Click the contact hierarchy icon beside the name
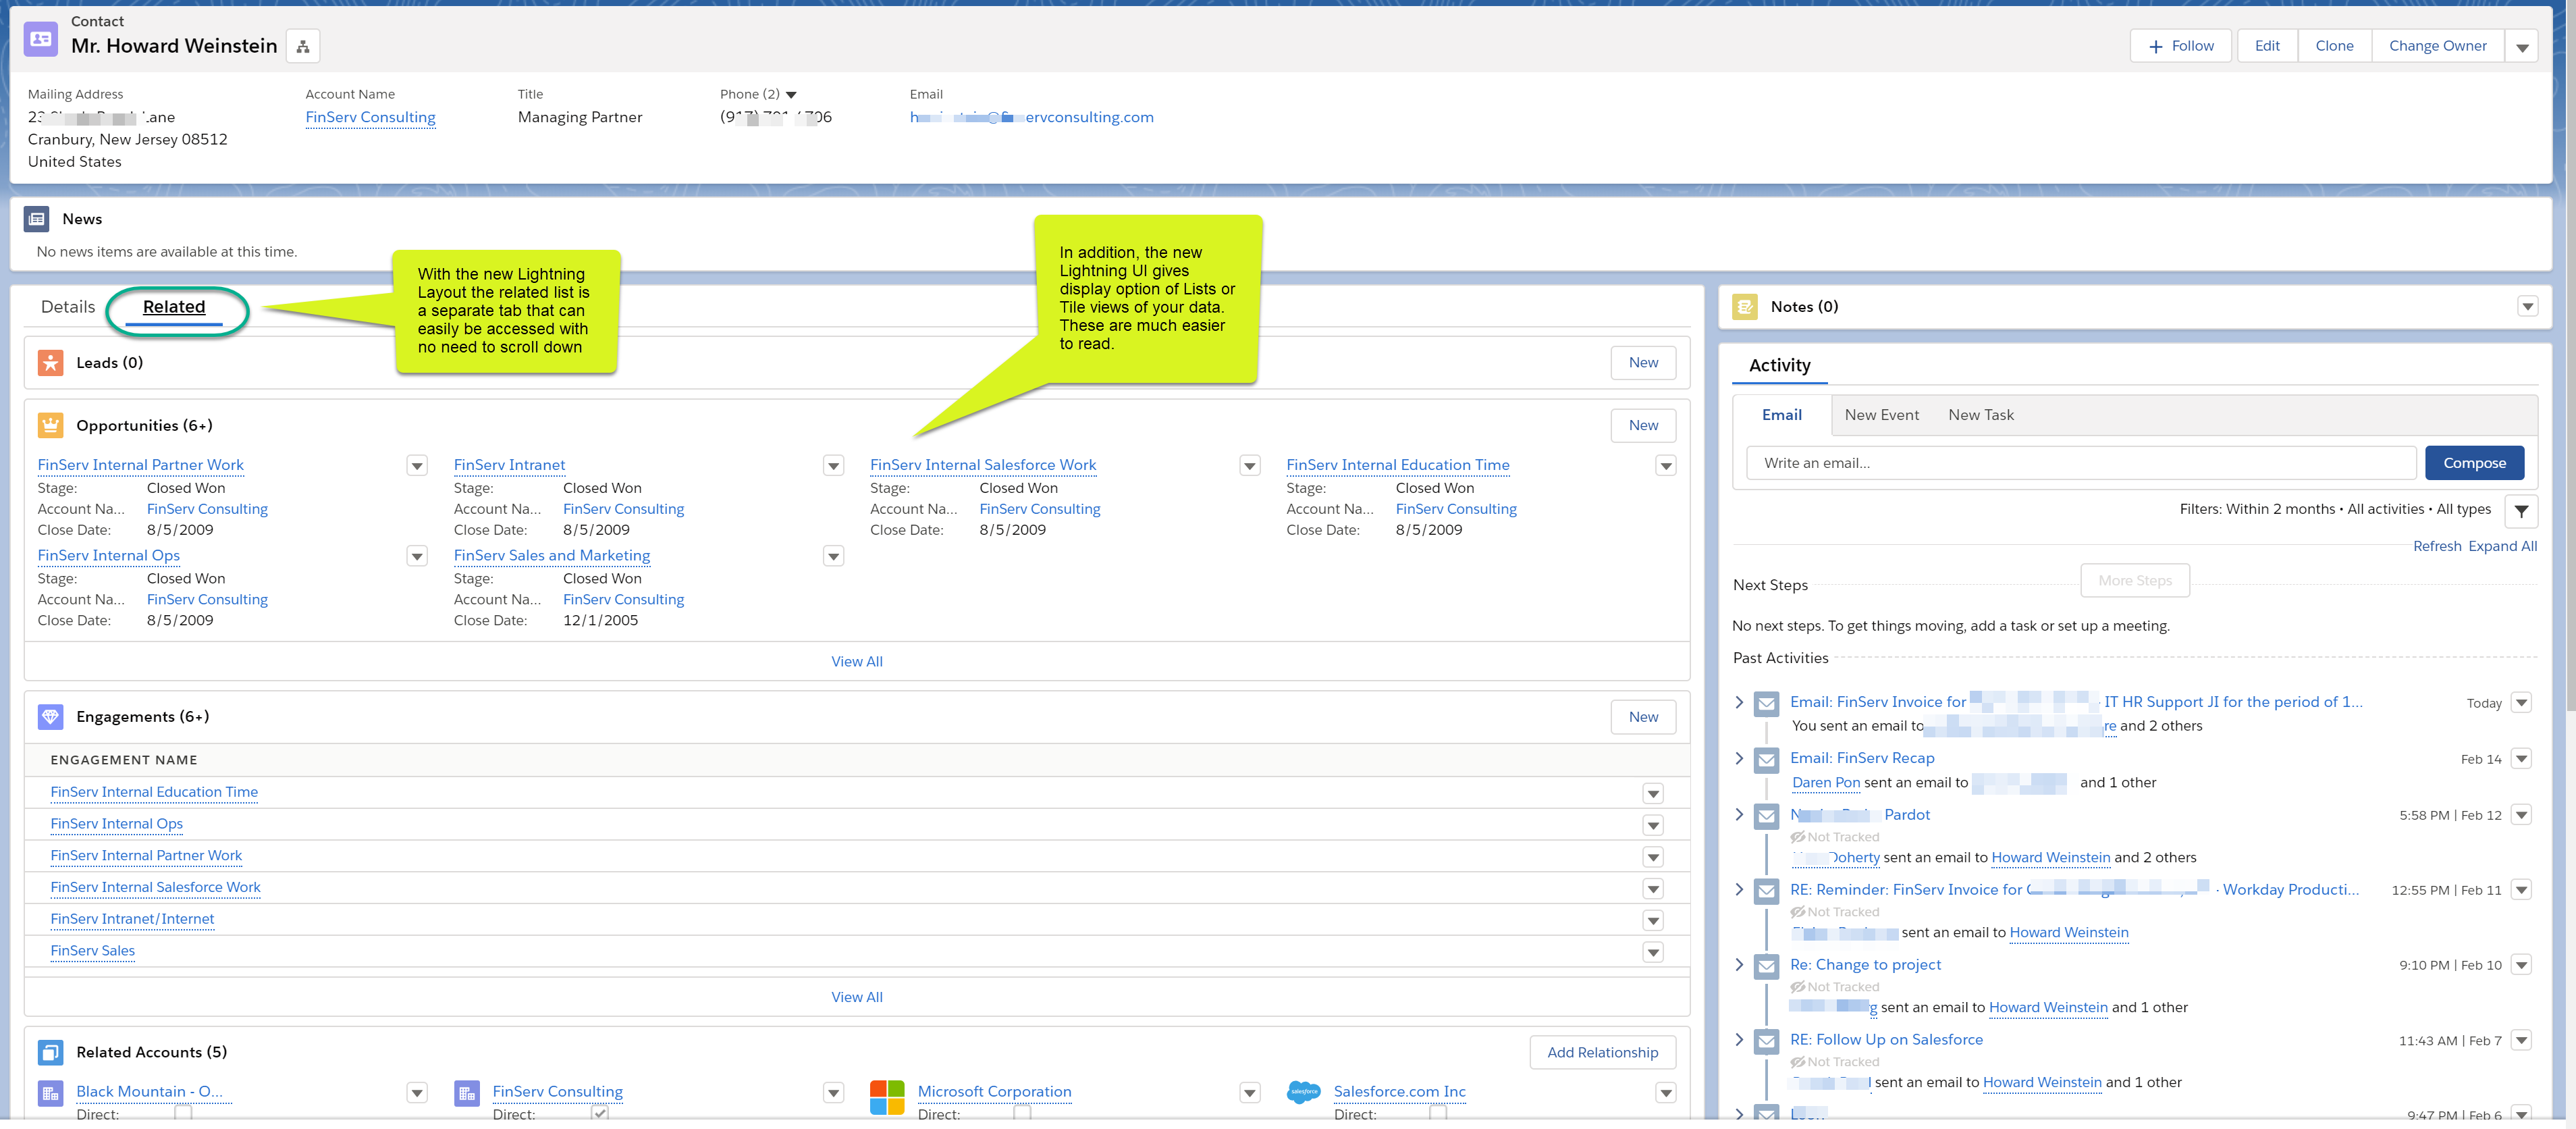The width and height of the screenshot is (2576, 1129). pos(303,46)
